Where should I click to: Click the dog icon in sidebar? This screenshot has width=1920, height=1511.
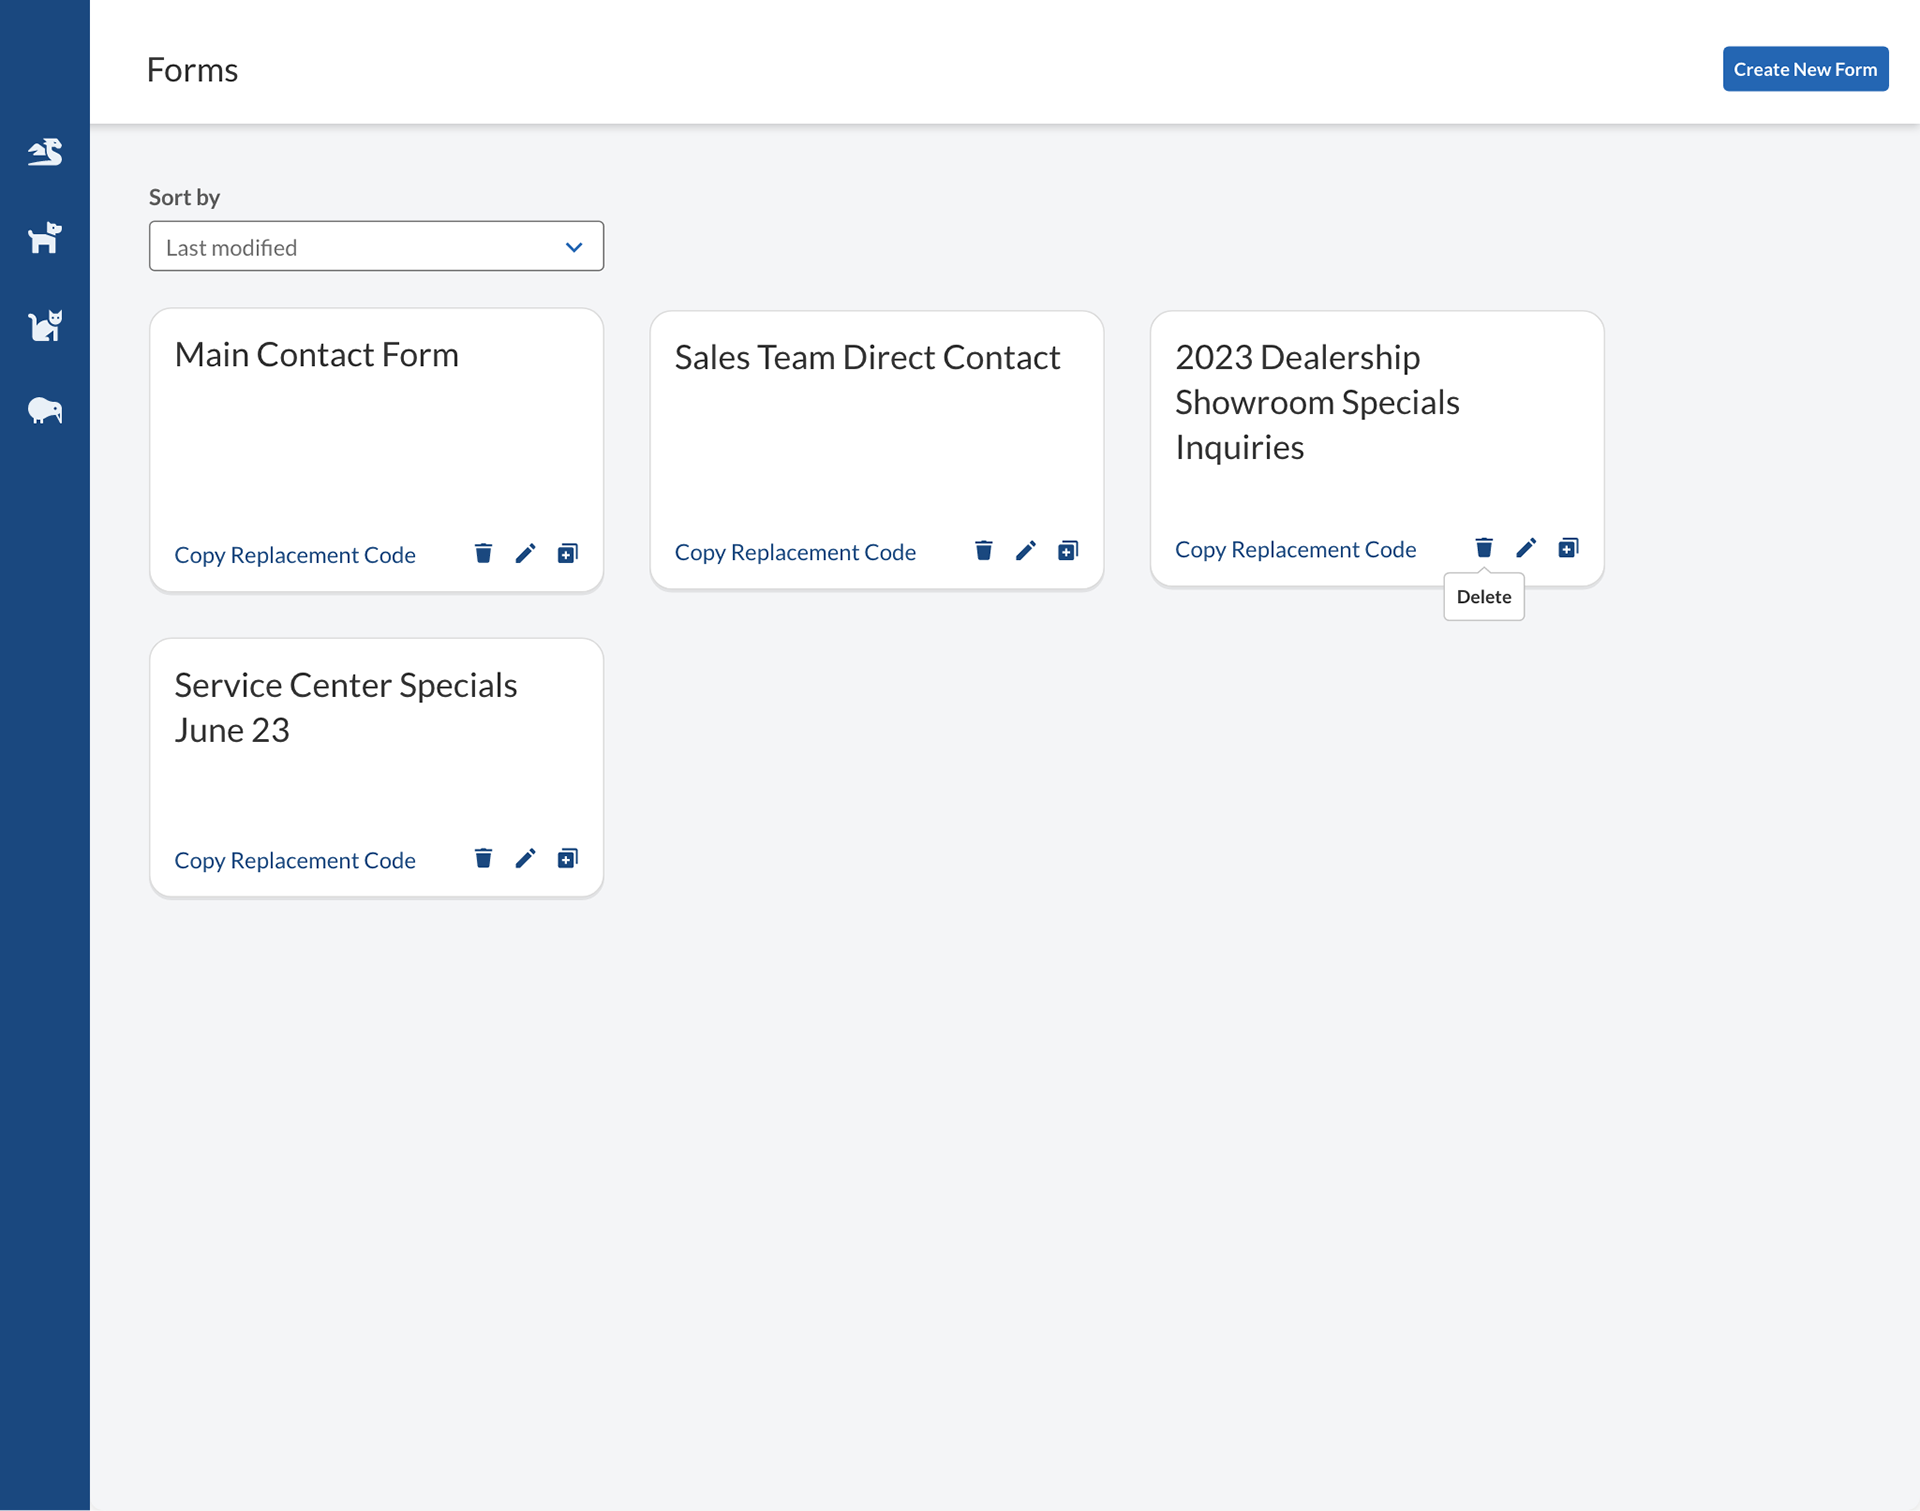point(45,238)
